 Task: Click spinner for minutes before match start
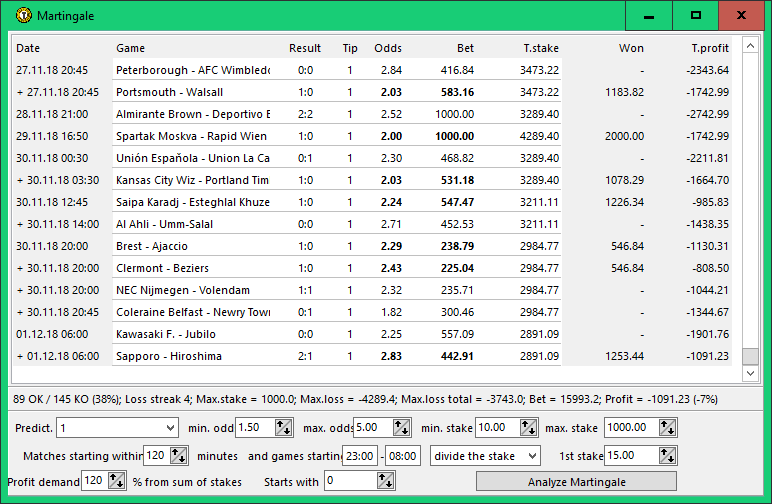[x=179, y=455]
